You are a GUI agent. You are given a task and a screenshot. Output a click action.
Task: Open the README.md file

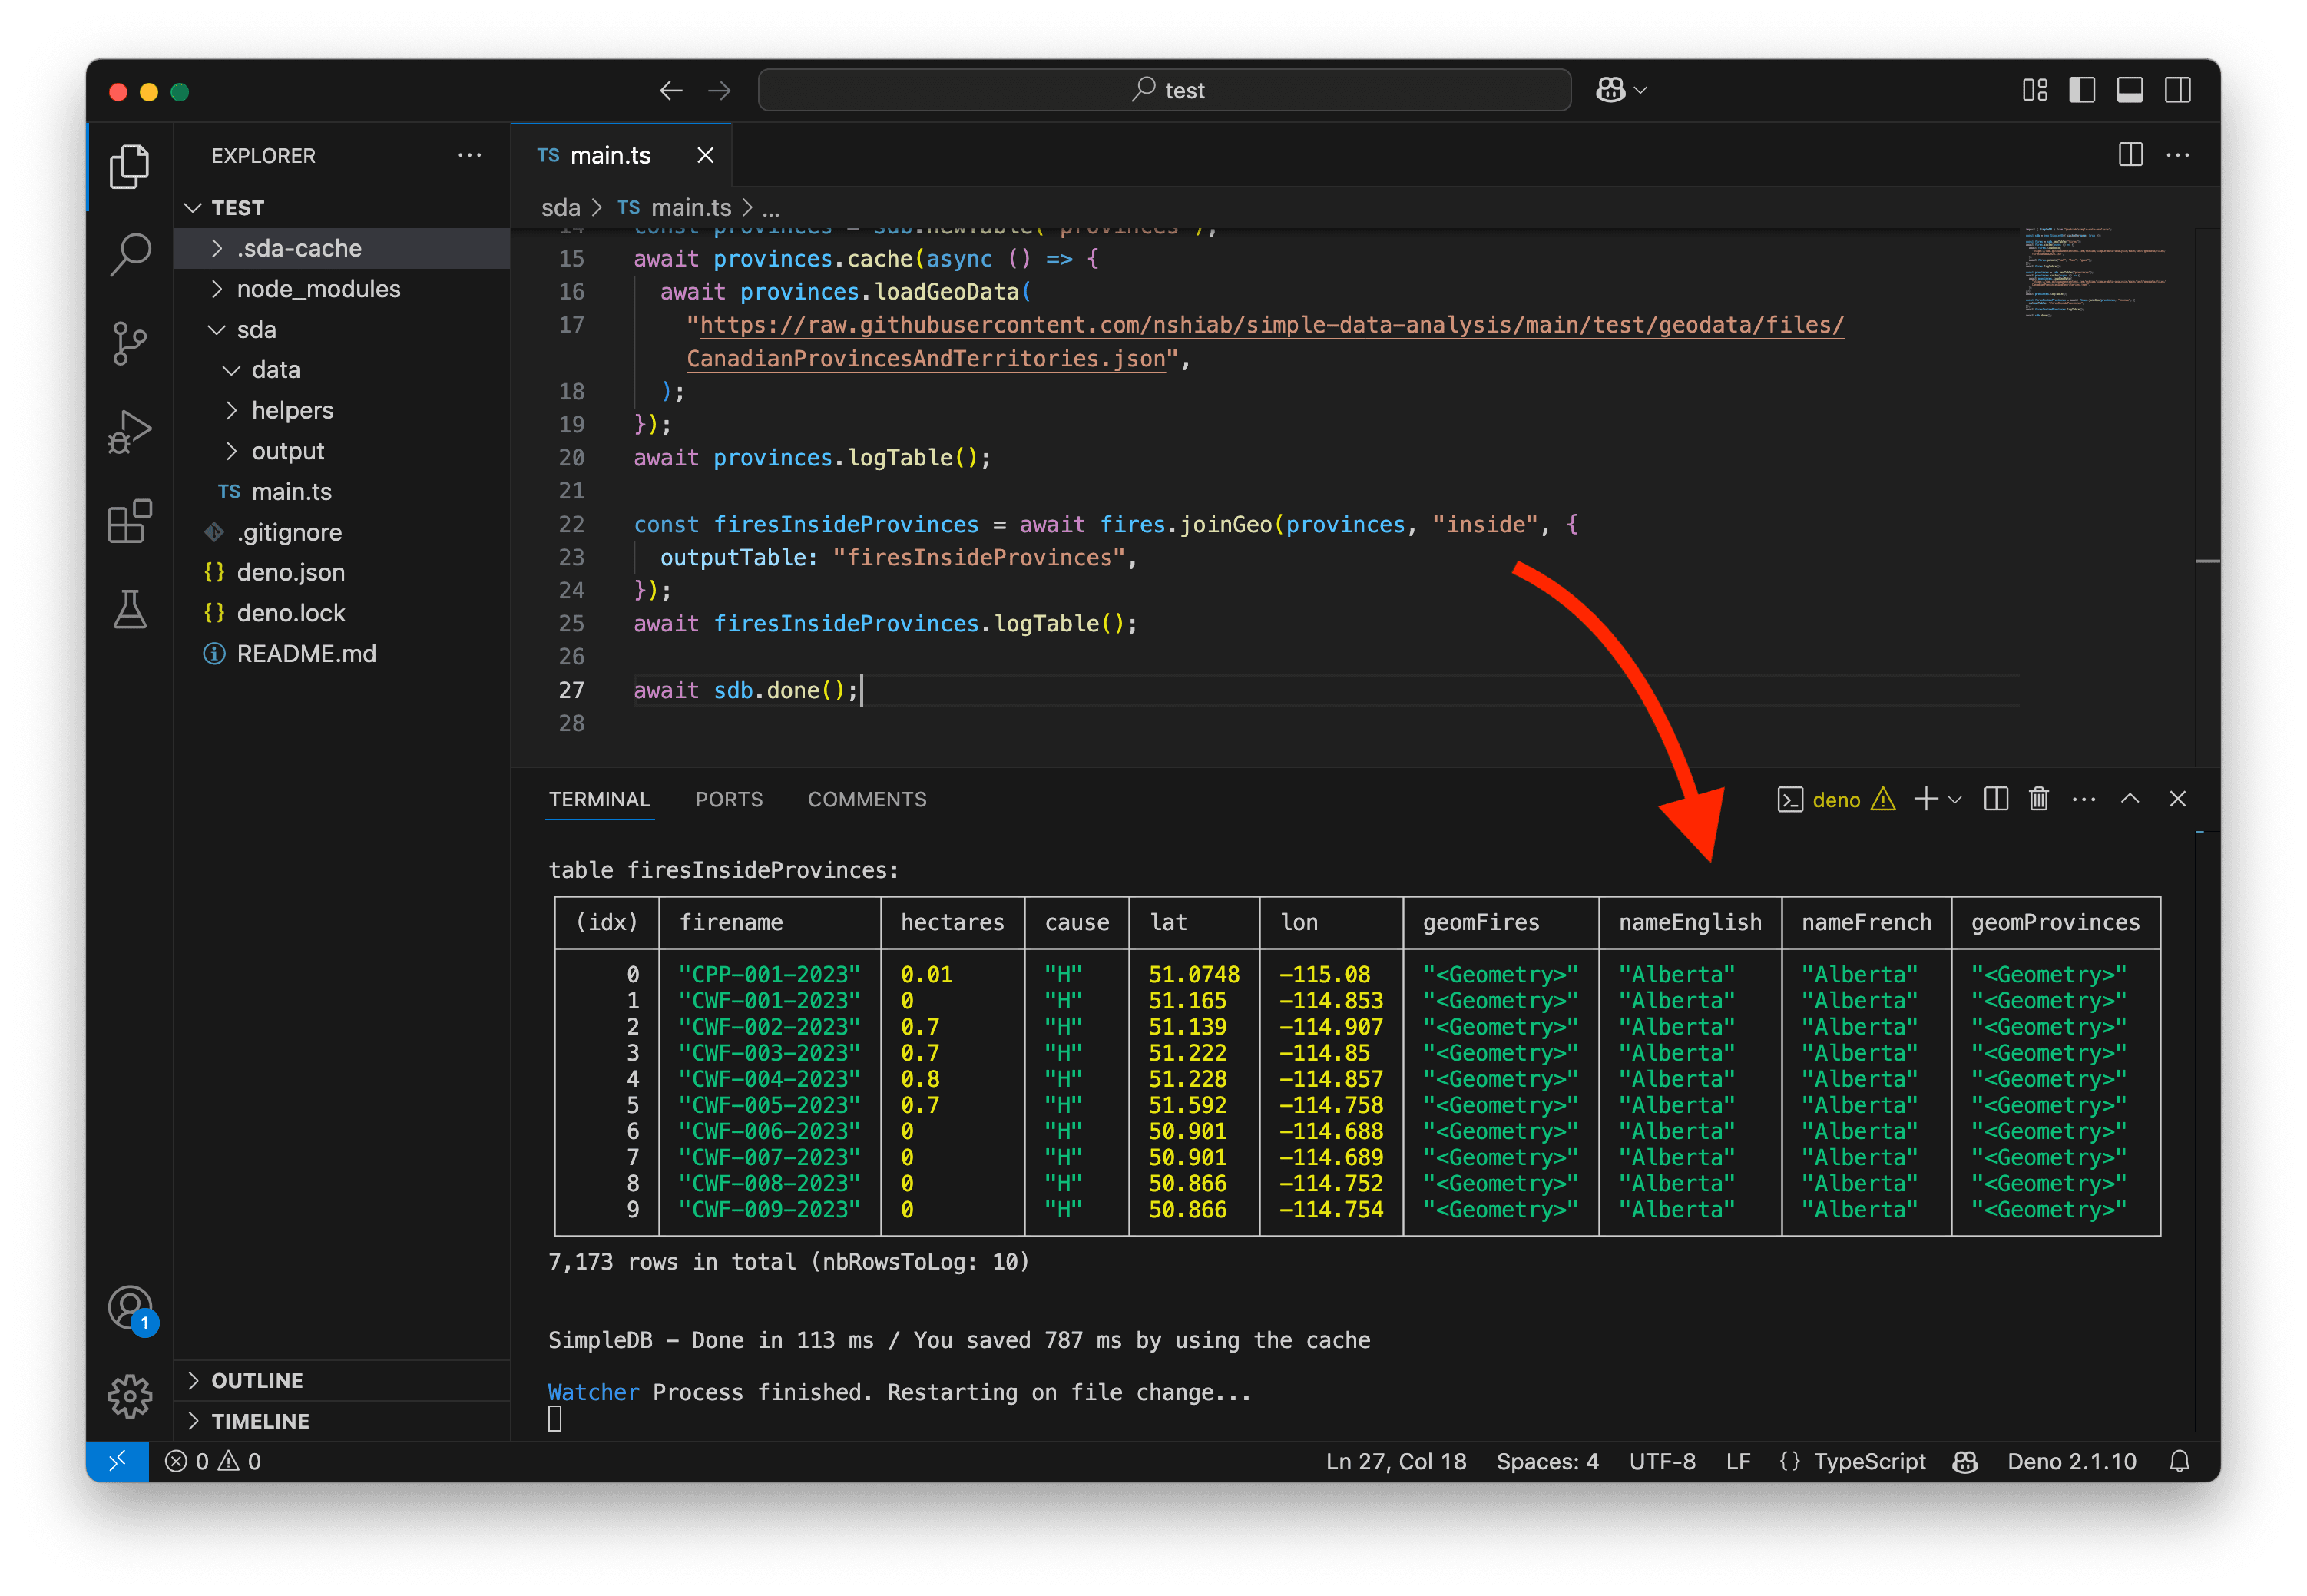coord(342,655)
